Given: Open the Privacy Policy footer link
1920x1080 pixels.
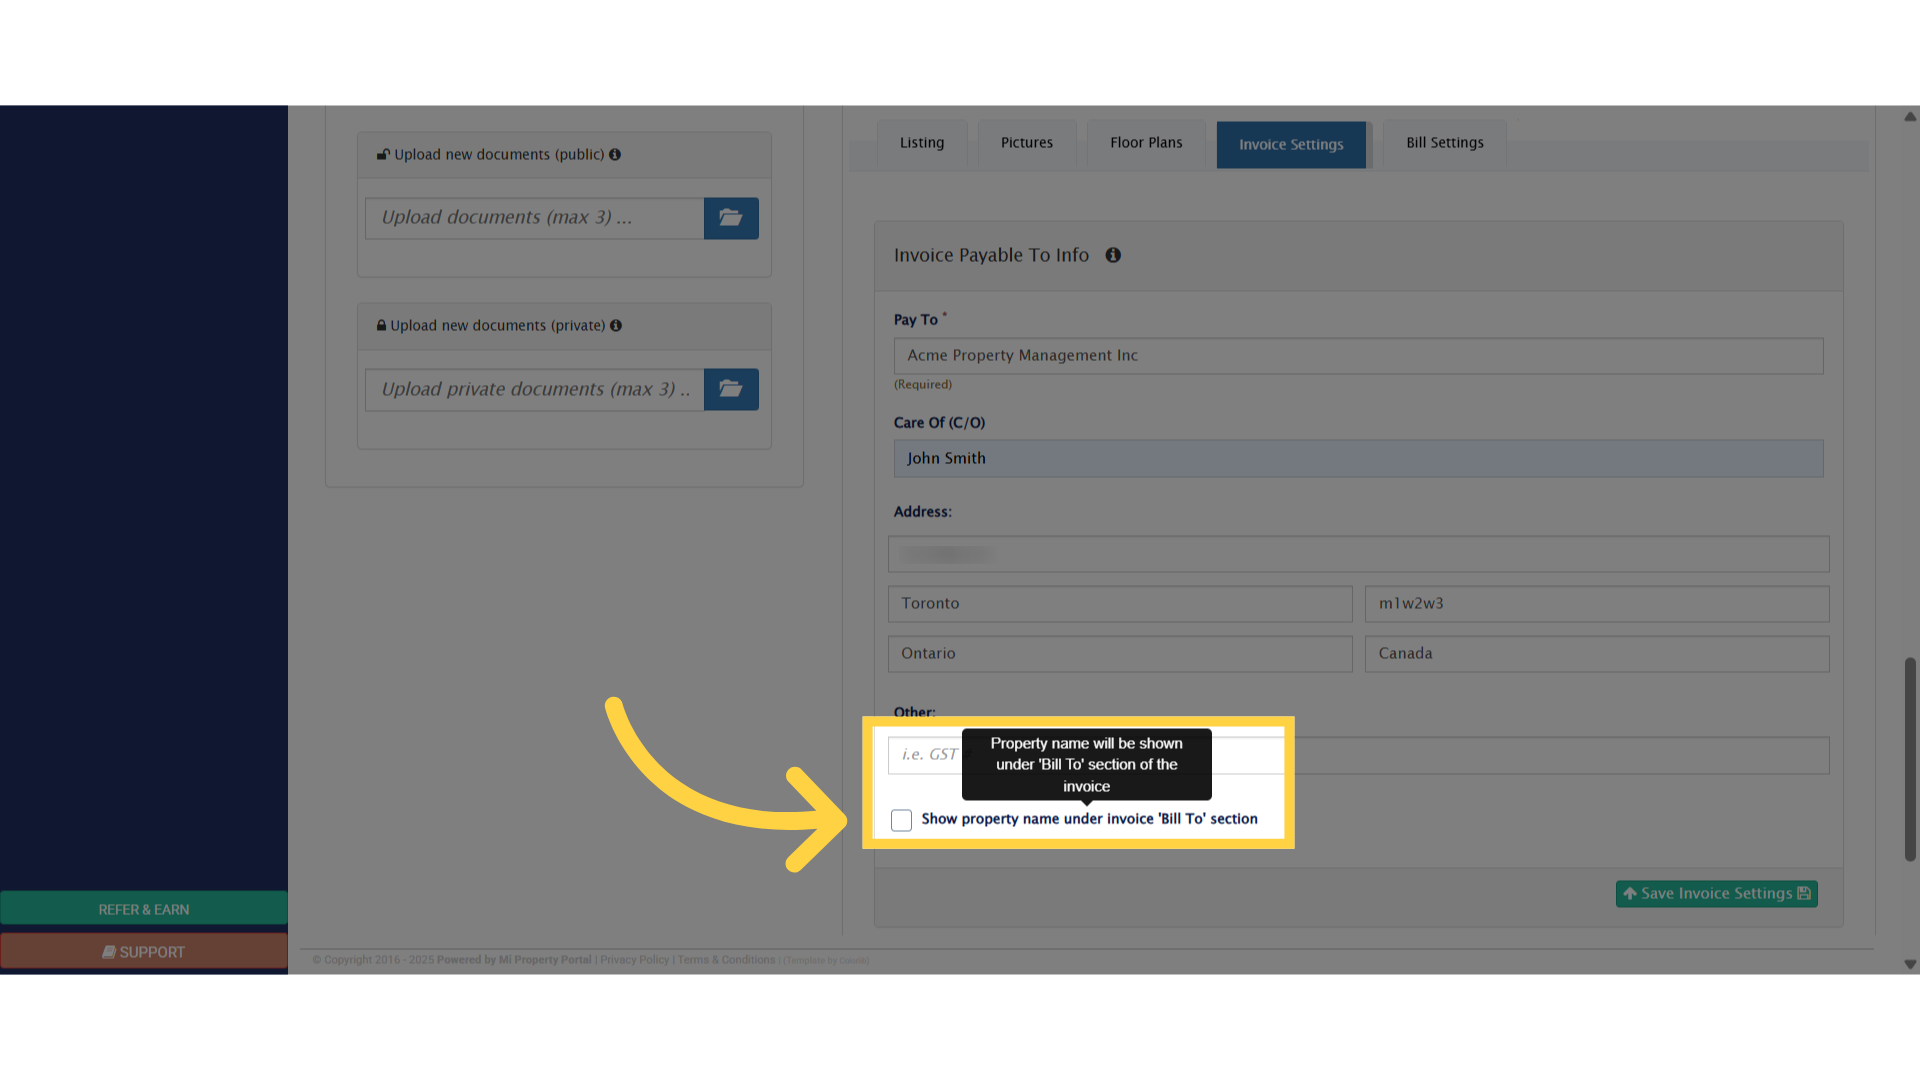Looking at the screenshot, I should point(634,960).
